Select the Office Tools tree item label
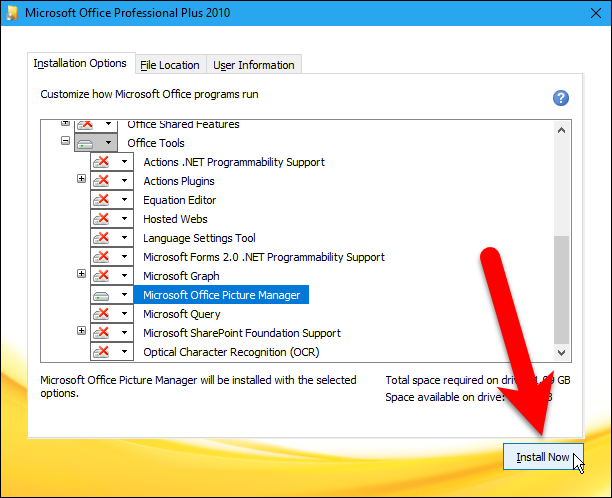This screenshot has width=612, height=498. coord(156,143)
